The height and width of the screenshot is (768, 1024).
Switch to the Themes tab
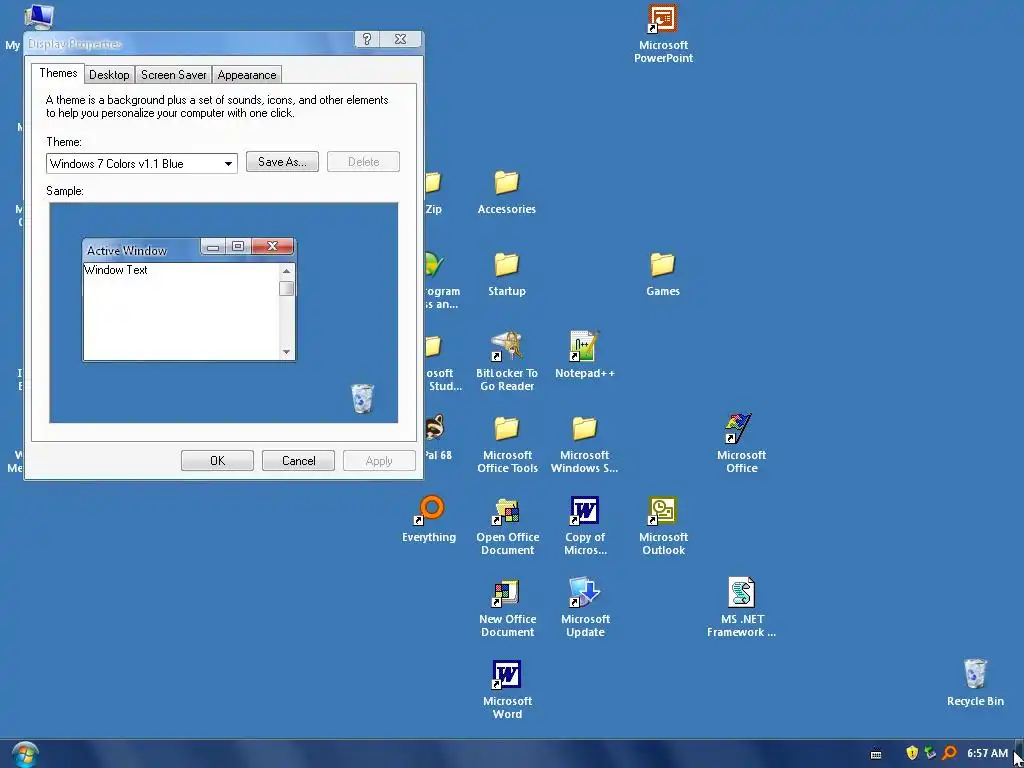click(58, 73)
